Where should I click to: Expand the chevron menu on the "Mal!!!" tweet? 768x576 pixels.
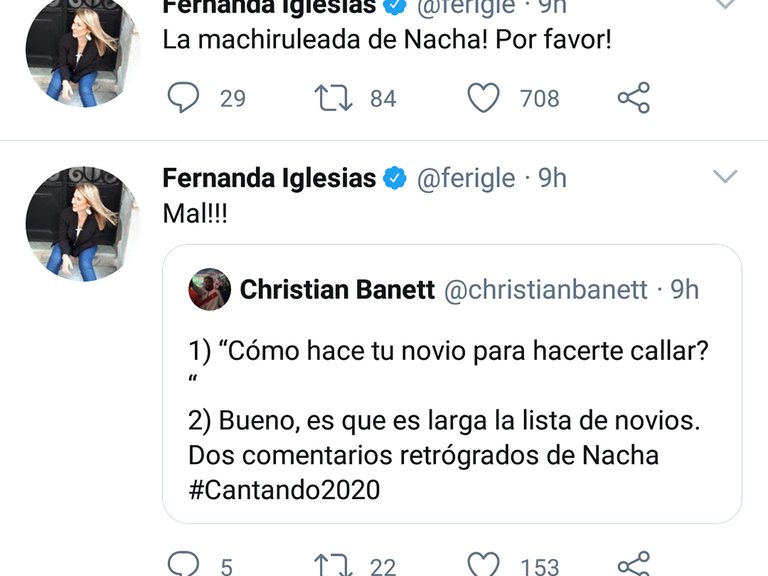click(724, 177)
